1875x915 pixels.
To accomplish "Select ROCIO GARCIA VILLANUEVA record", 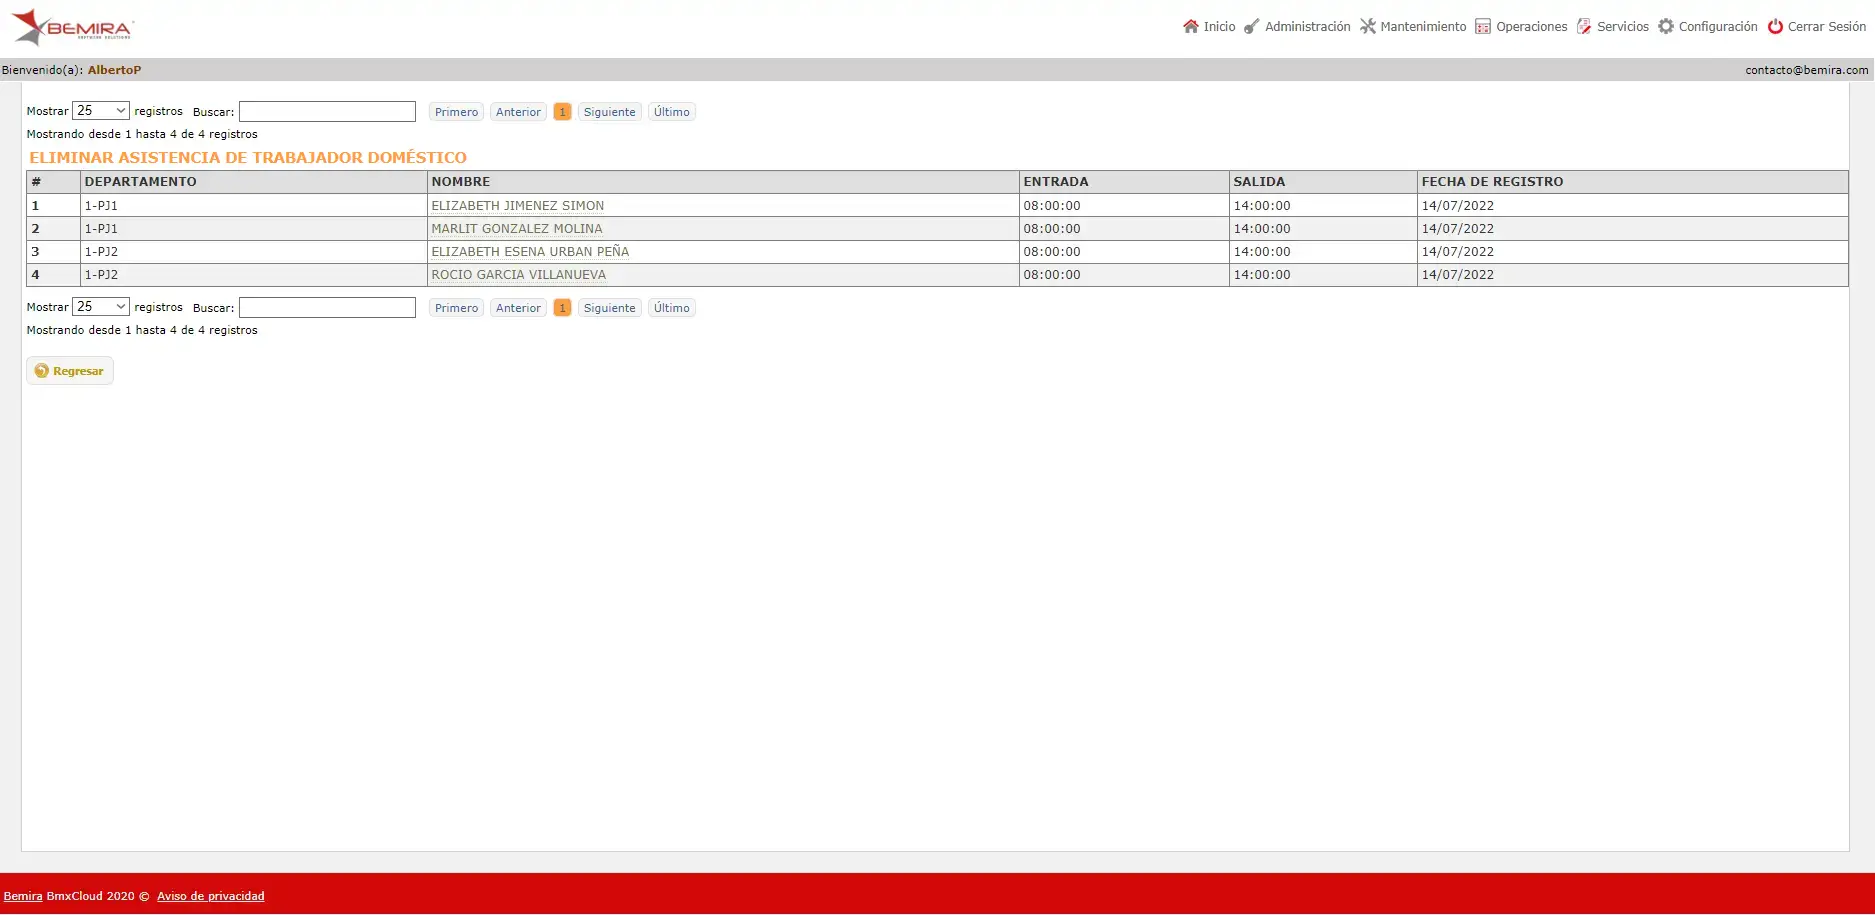I will [518, 275].
